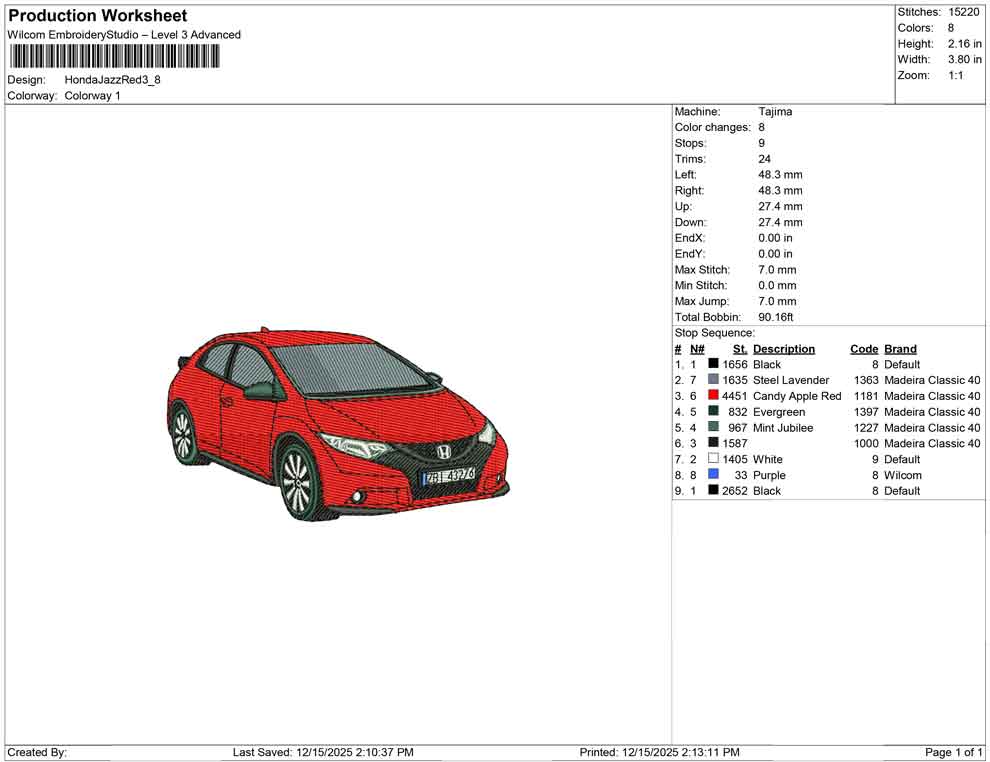The height and width of the screenshot is (762, 990).
Task: Click the St. column header
Action: (x=739, y=348)
